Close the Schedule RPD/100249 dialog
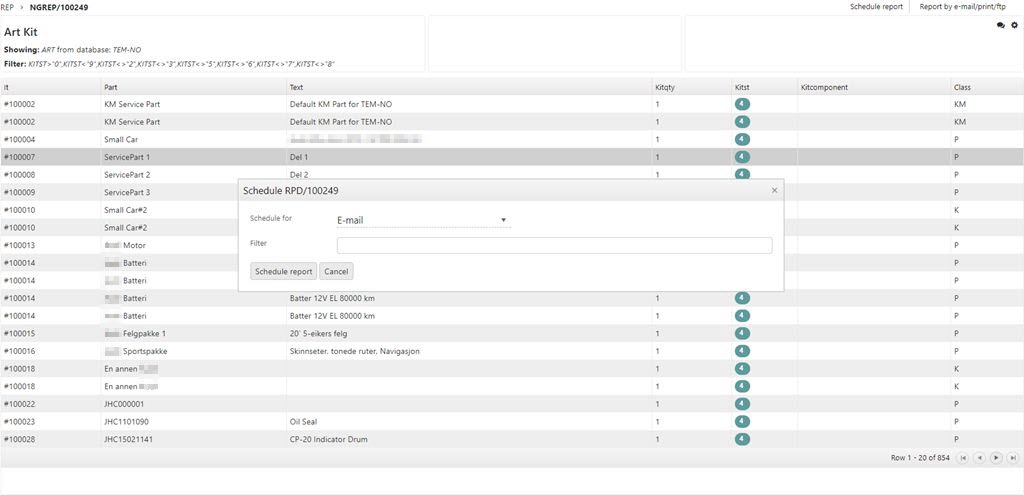Screen dimensions: 1024x495 coord(774,190)
